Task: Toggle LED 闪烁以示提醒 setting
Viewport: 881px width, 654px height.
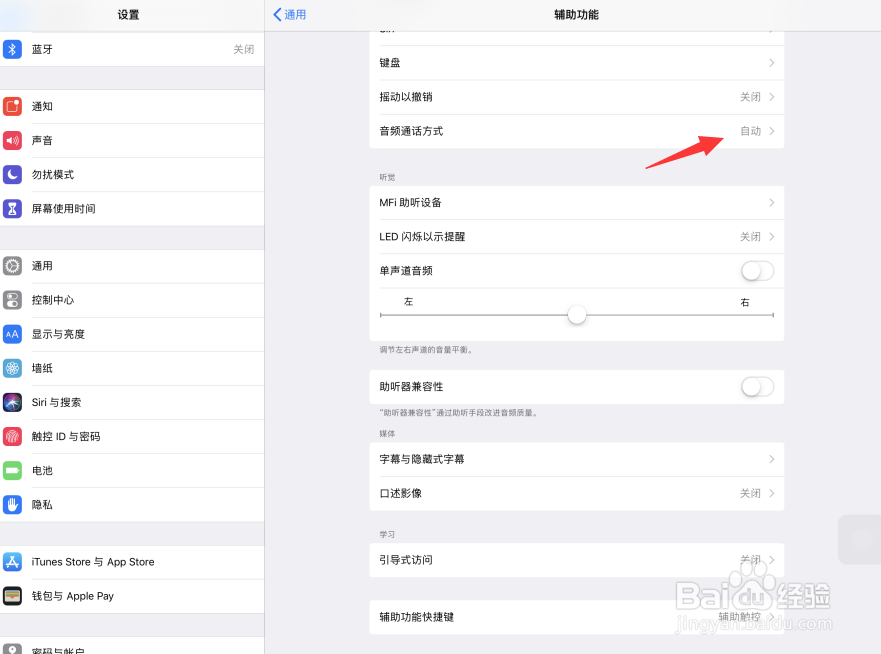Action: (576, 236)
